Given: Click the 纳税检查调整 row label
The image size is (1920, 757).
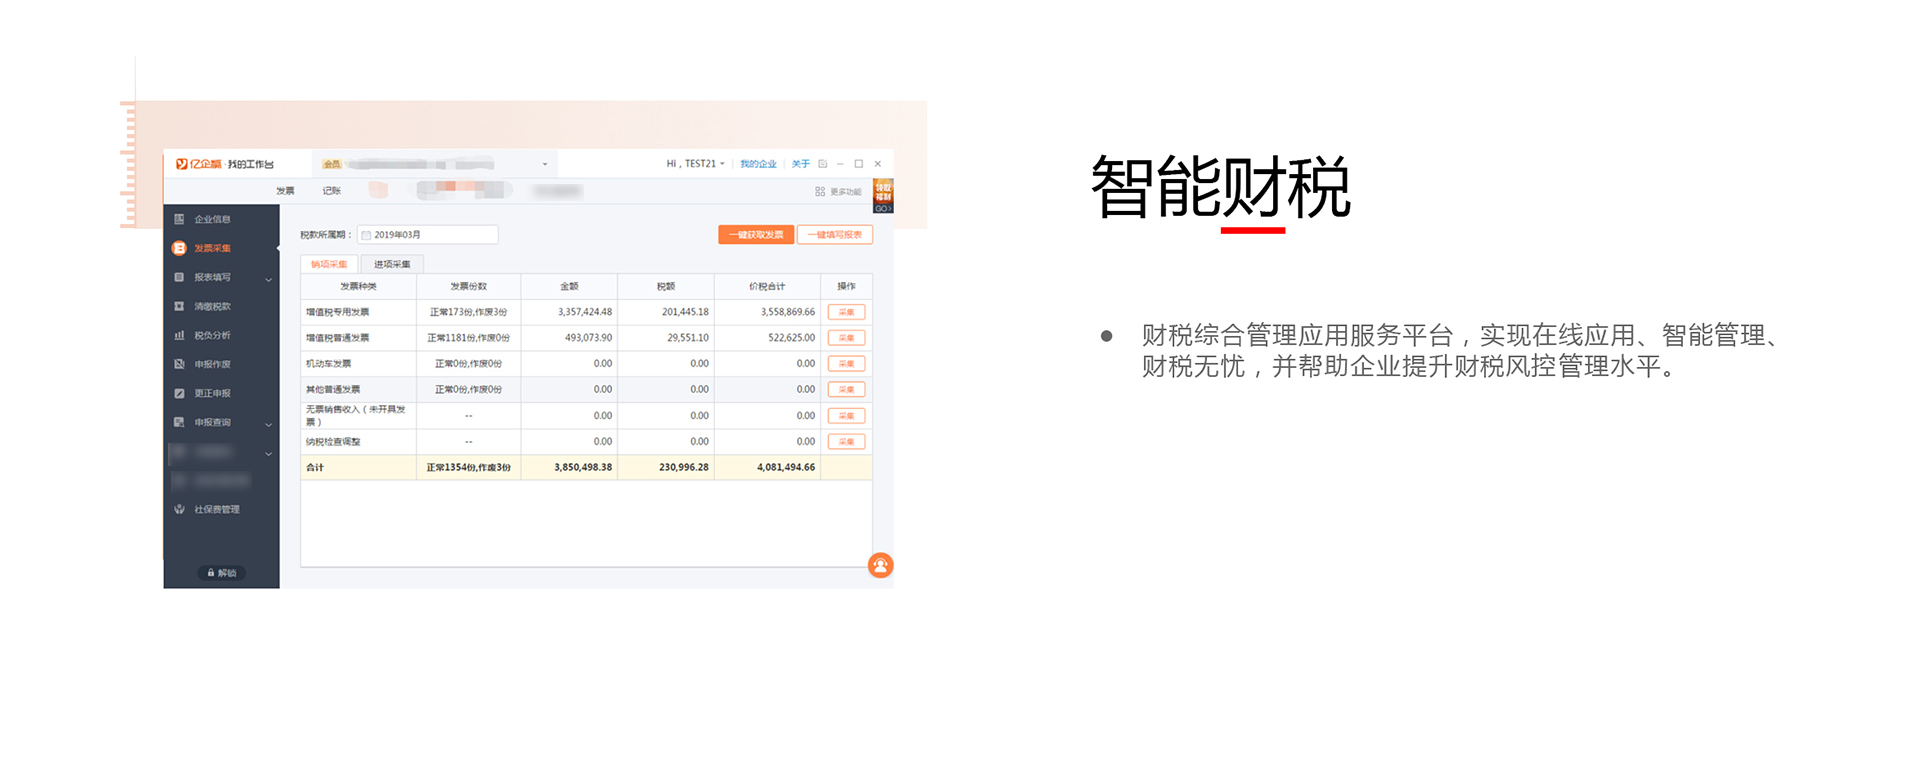Looking at the screenshot, I should tap(333, 442).
